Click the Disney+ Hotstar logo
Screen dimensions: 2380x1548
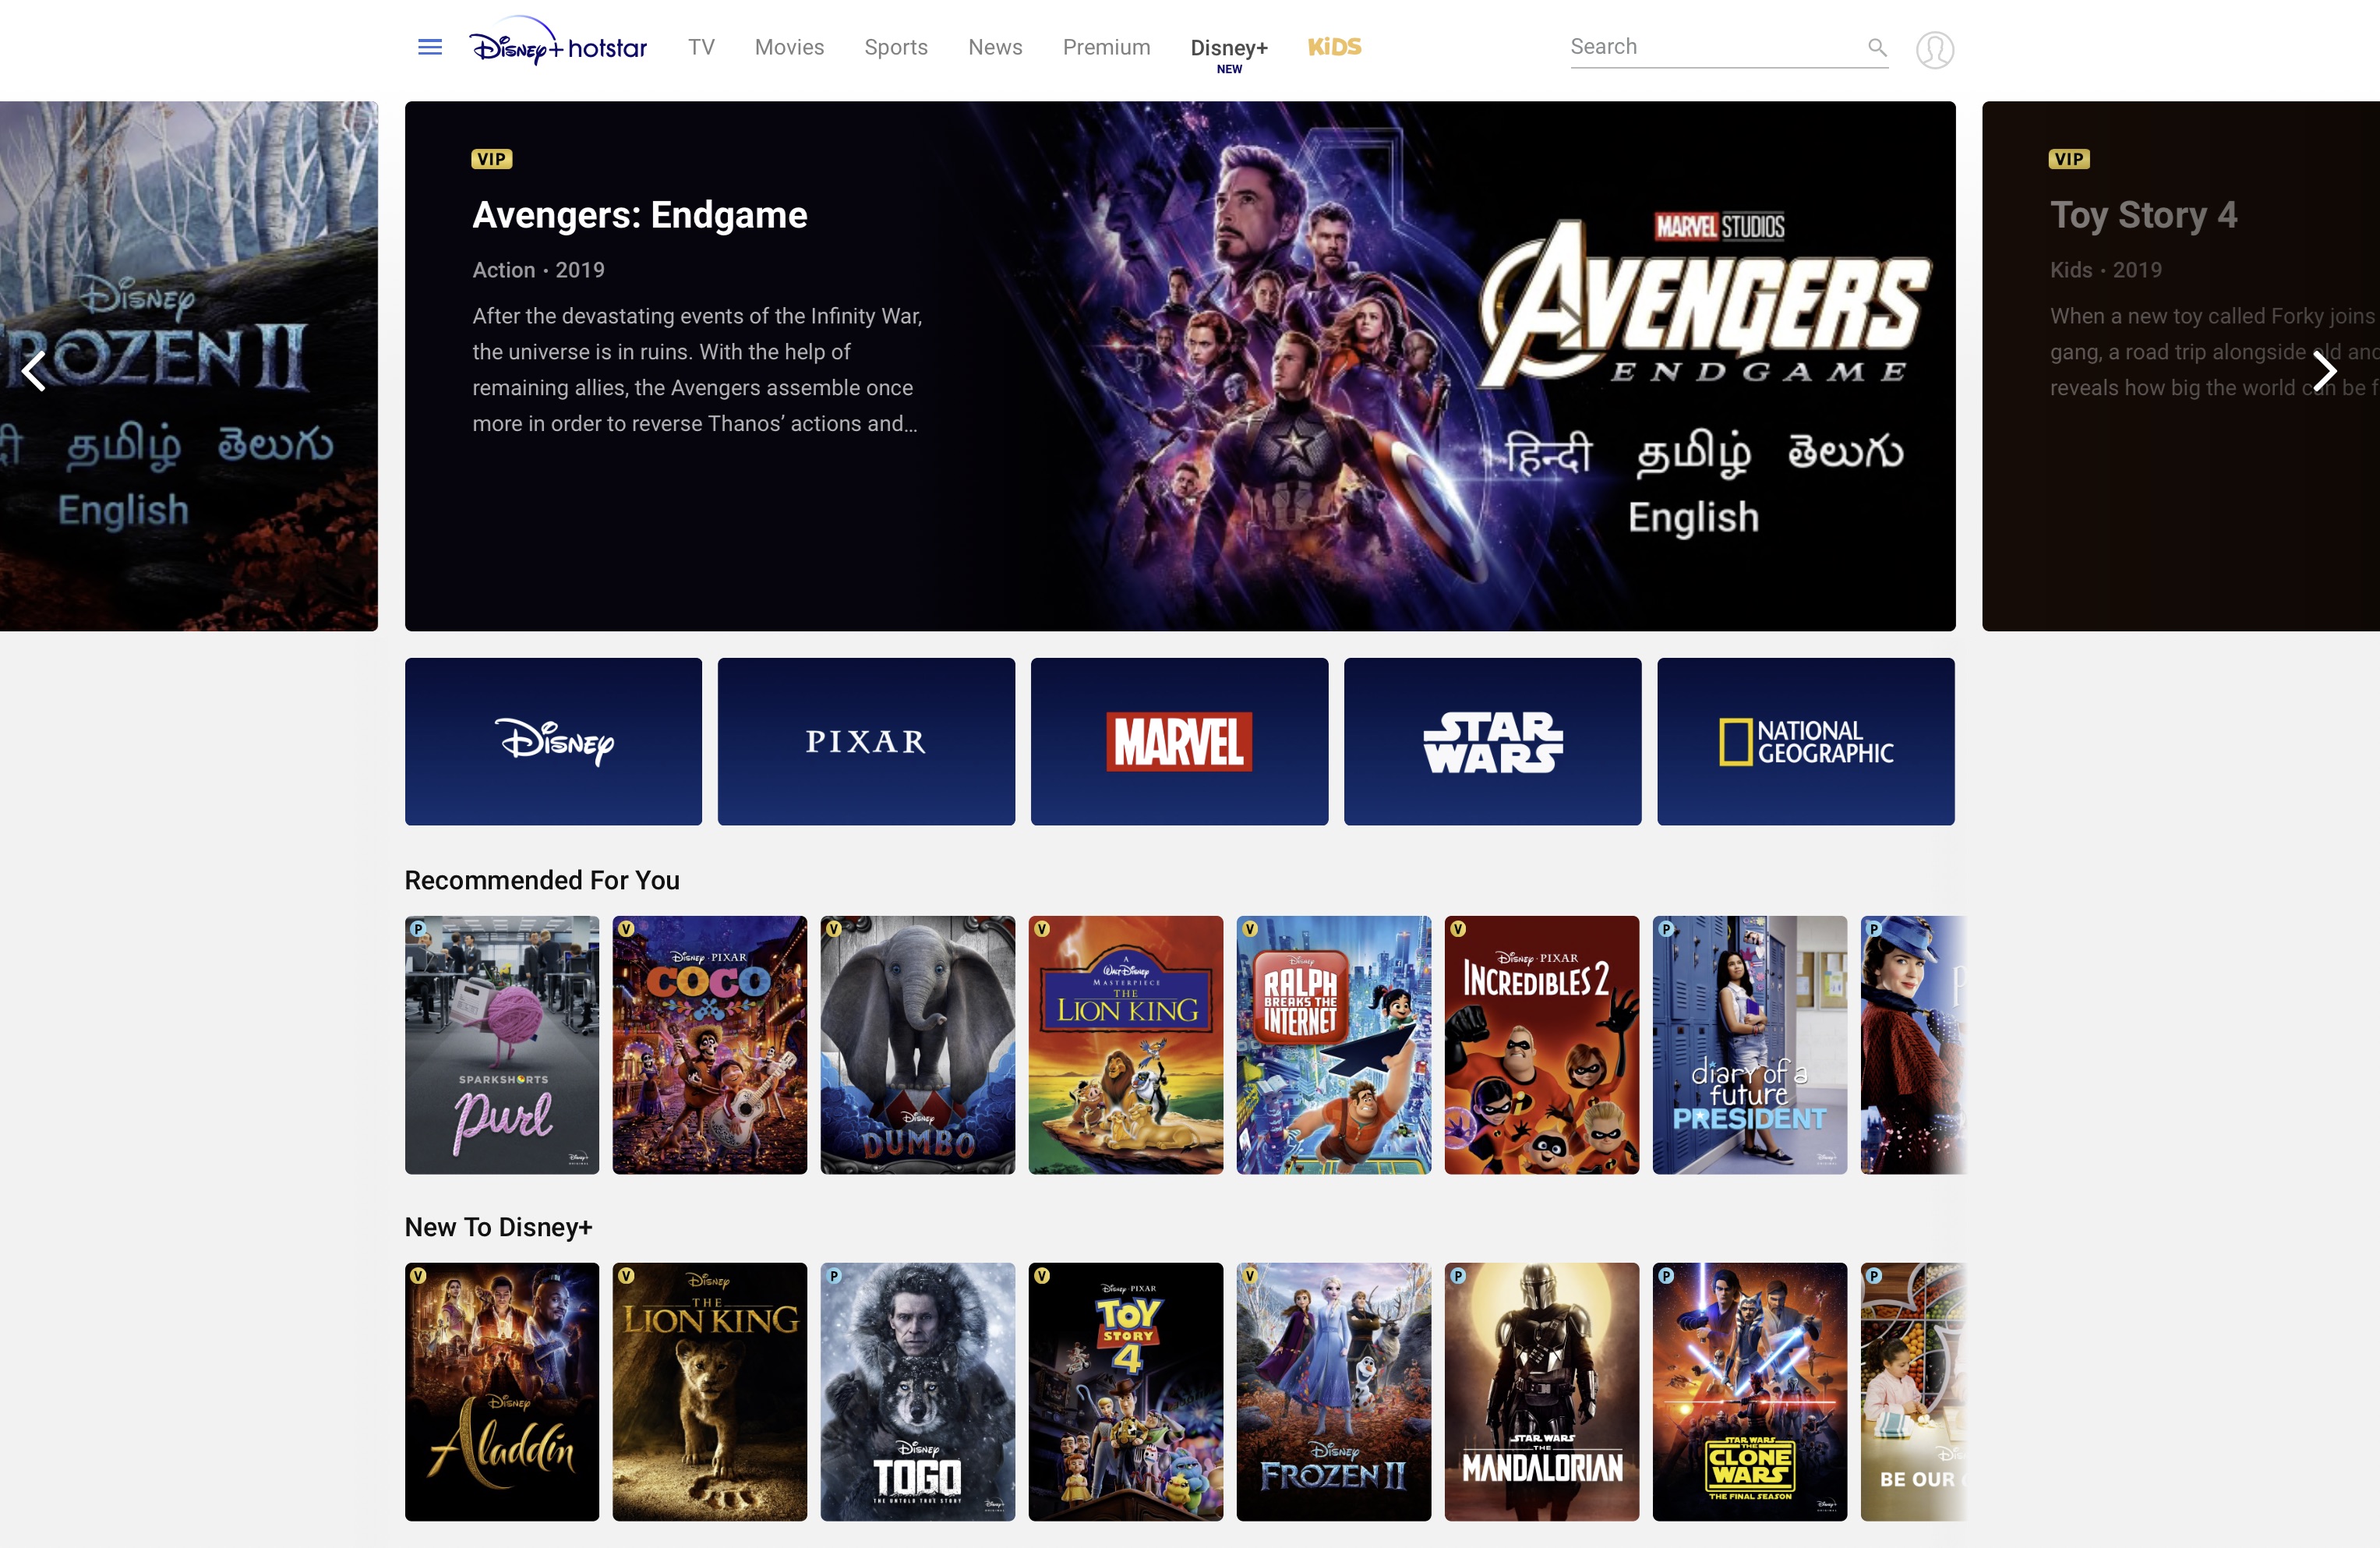point(558,44)
